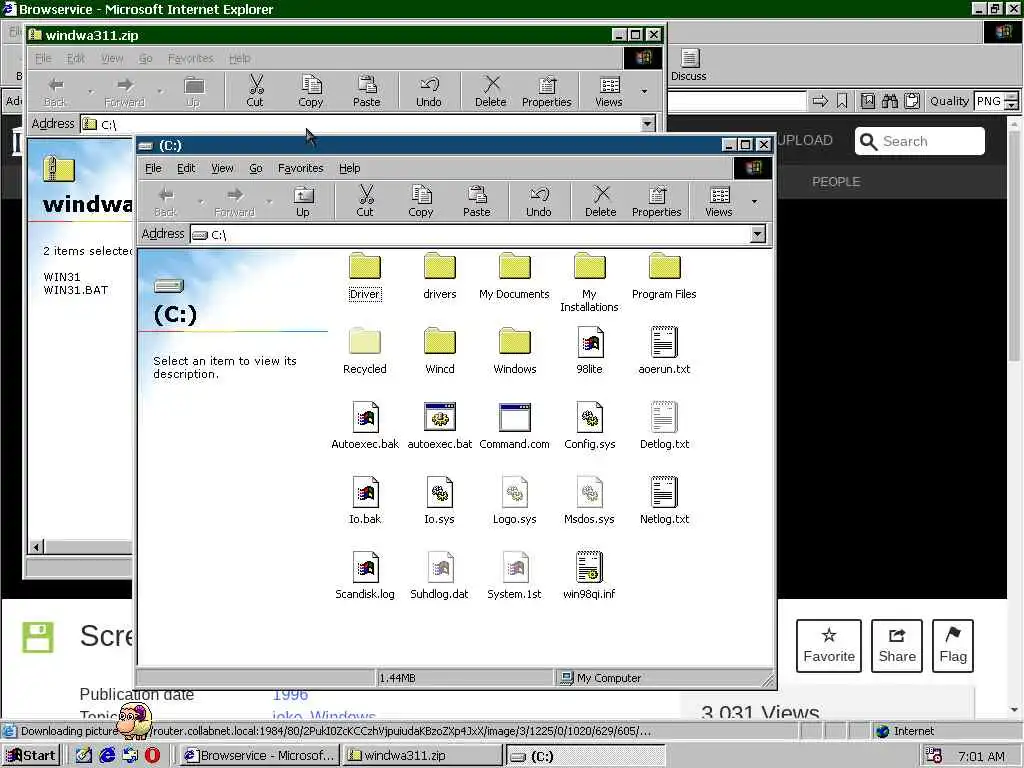Click Opera quick launch icon
Viewport: 1024px width, 768px height.
pos(152,756)
